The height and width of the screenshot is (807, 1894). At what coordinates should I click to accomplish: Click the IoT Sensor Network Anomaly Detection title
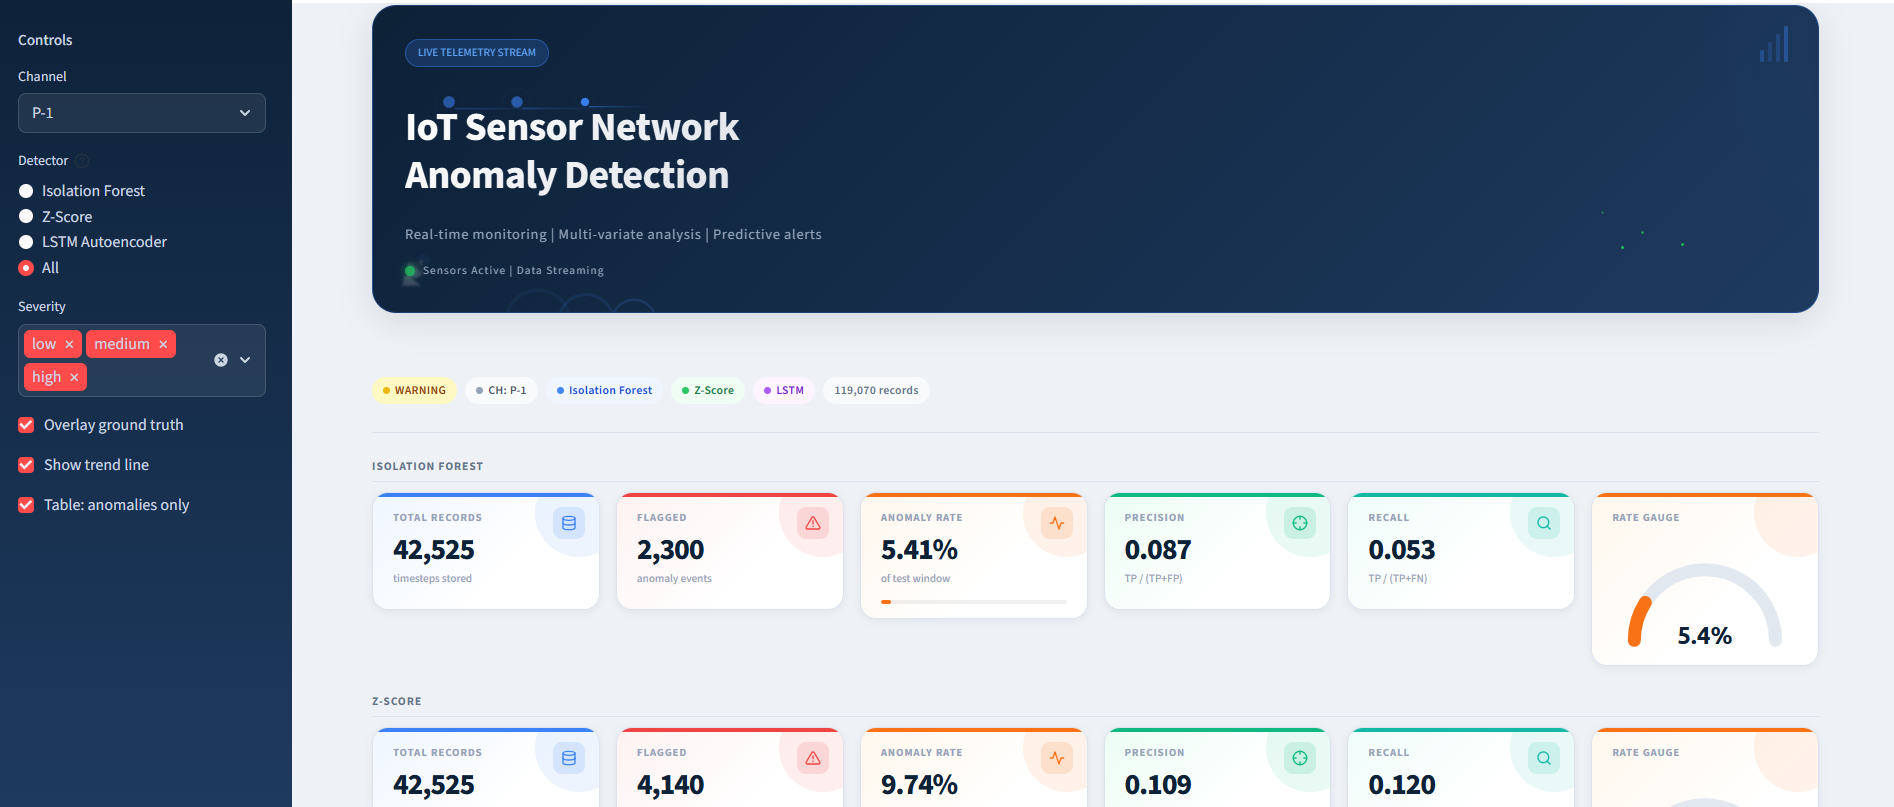(x=572, y=151)
